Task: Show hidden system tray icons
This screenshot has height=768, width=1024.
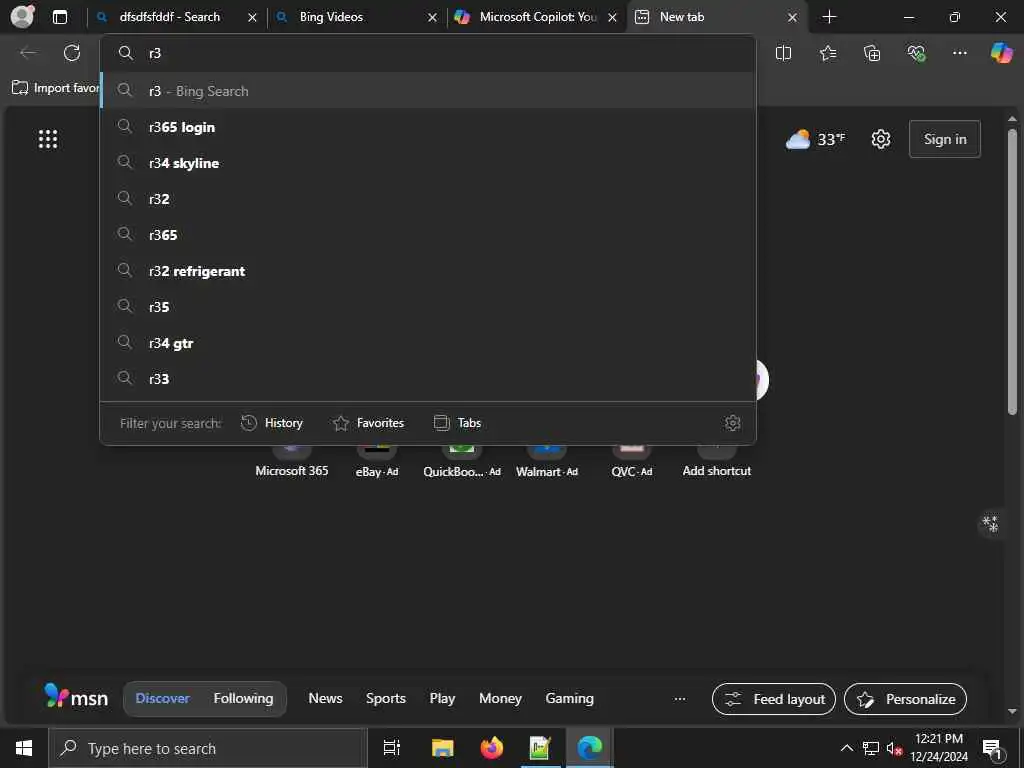Action: click(846, 748)
